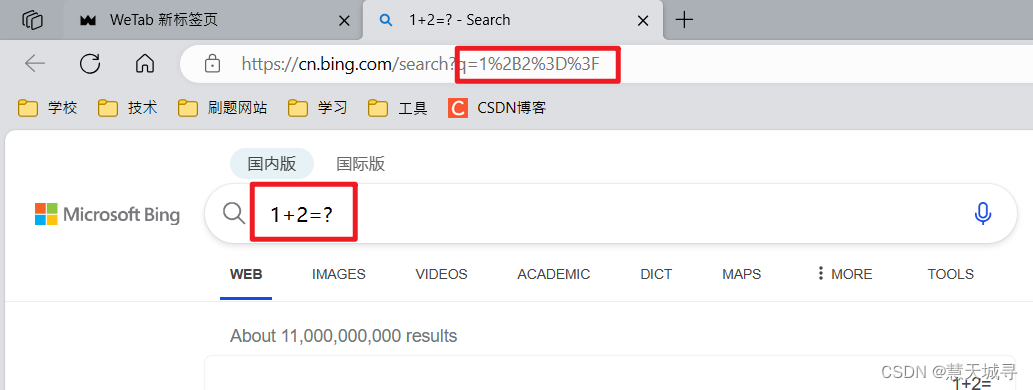Go to the home page

tap(144, 63)
